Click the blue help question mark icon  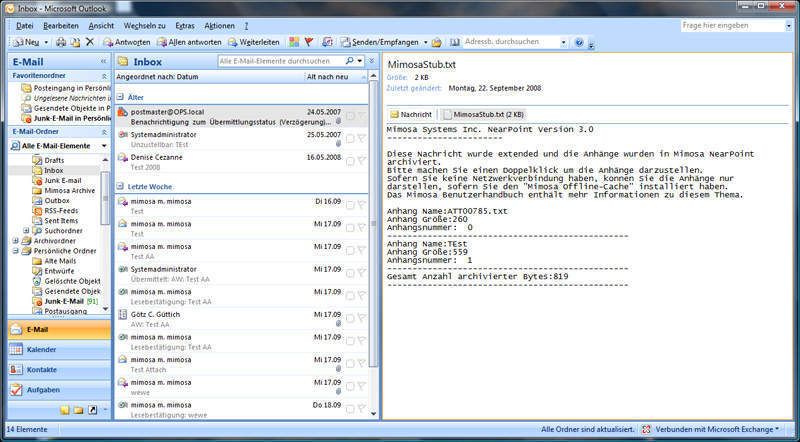coord(579,42)
